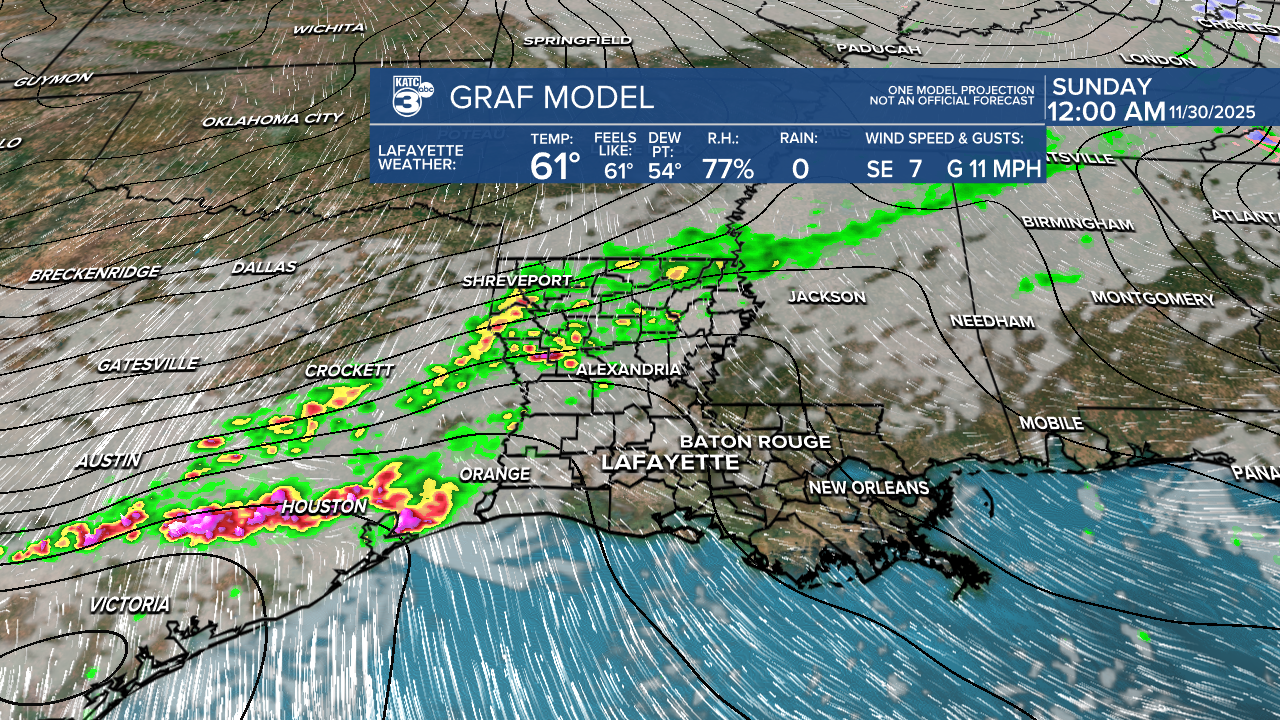The image size is (1280, 720).
Task: Click the VICTORIA city label
Action: coord(129,605)
